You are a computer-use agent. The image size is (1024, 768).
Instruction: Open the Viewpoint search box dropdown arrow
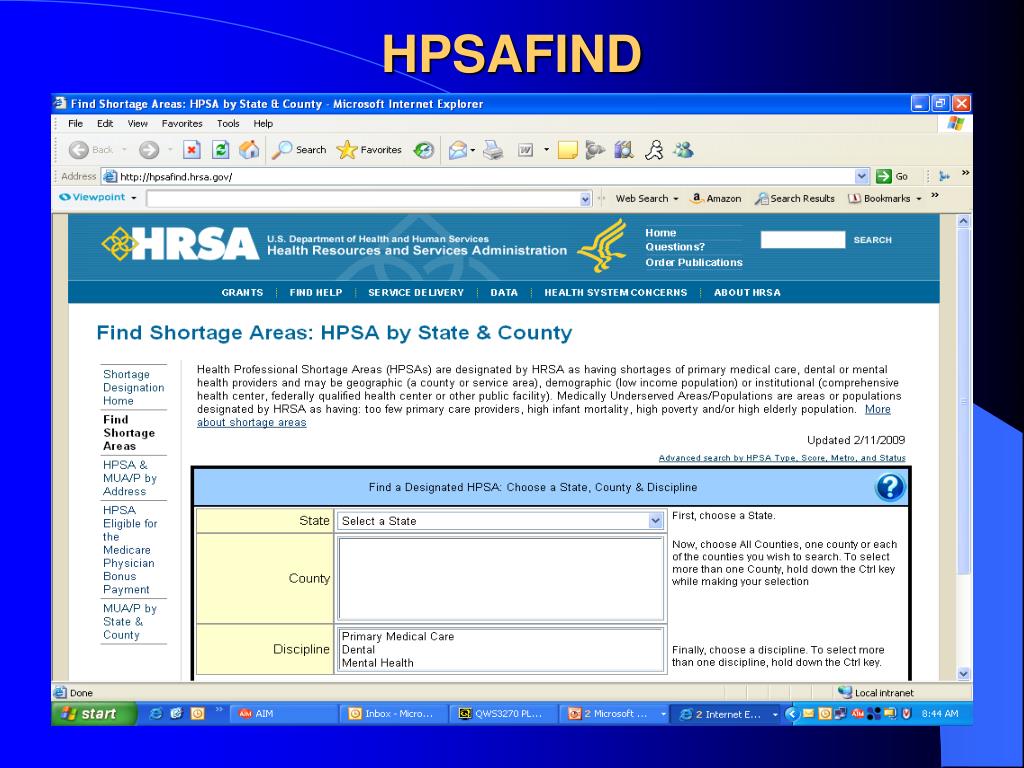(x=585, y=199)
